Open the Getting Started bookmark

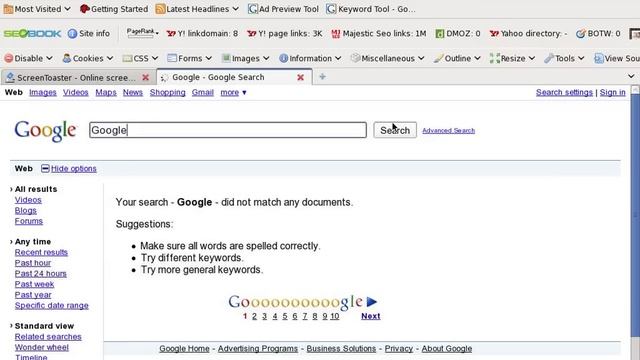coord(114,9)
